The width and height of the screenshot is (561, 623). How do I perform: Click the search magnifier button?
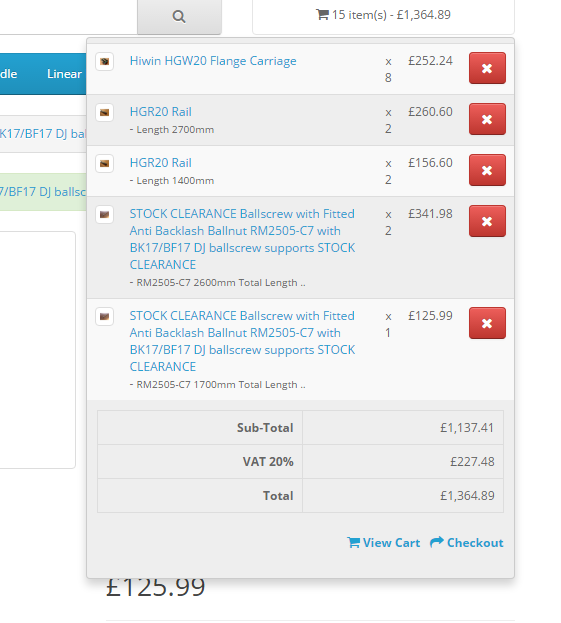[179, 17]
